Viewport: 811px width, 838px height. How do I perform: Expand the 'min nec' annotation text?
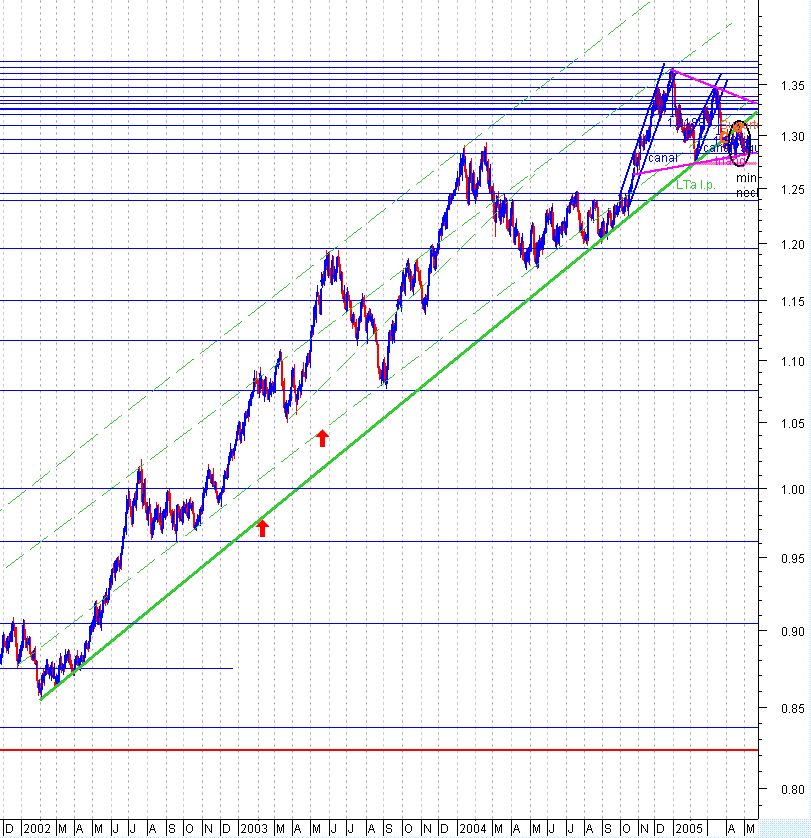point(745,185)
